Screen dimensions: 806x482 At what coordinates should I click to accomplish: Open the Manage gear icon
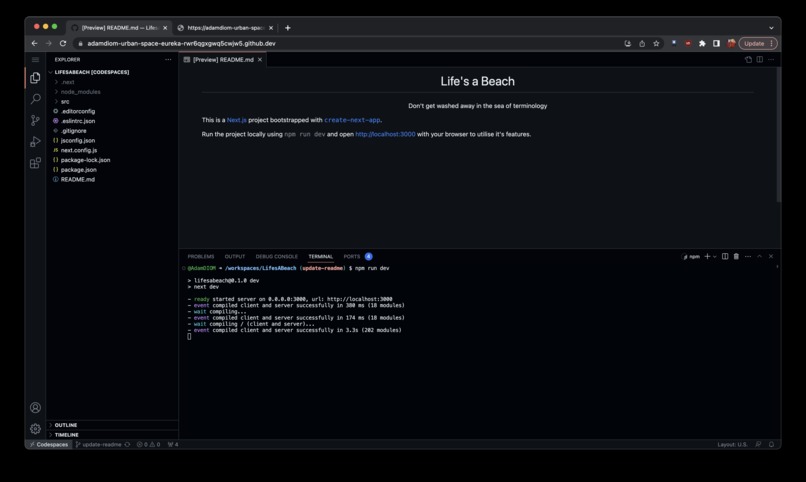[35, 429]
